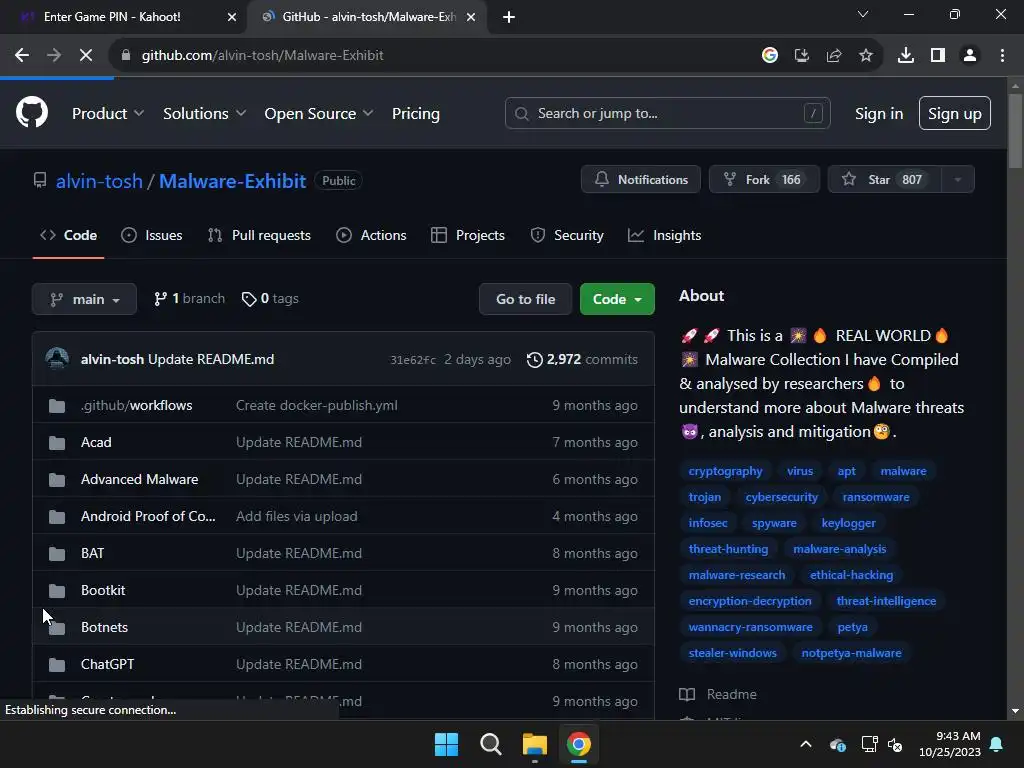The image size is (1024, 768).
Task: Click the Botnets folder icon
Action: tap(57, 628)
